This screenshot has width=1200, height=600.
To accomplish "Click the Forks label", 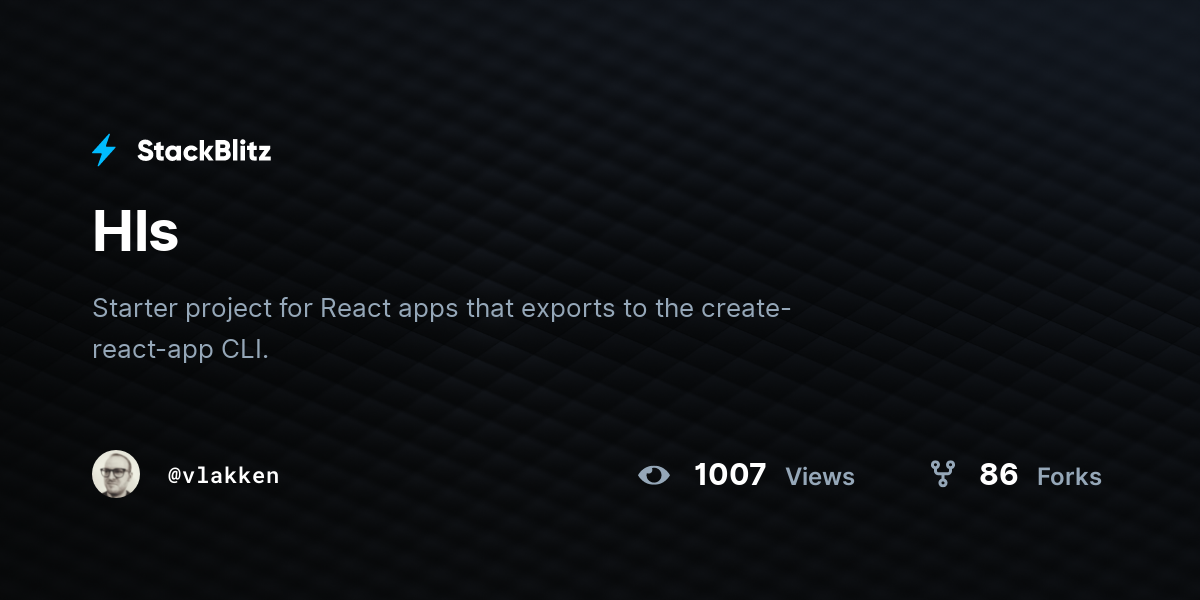I will click(x=1069, y=477).
